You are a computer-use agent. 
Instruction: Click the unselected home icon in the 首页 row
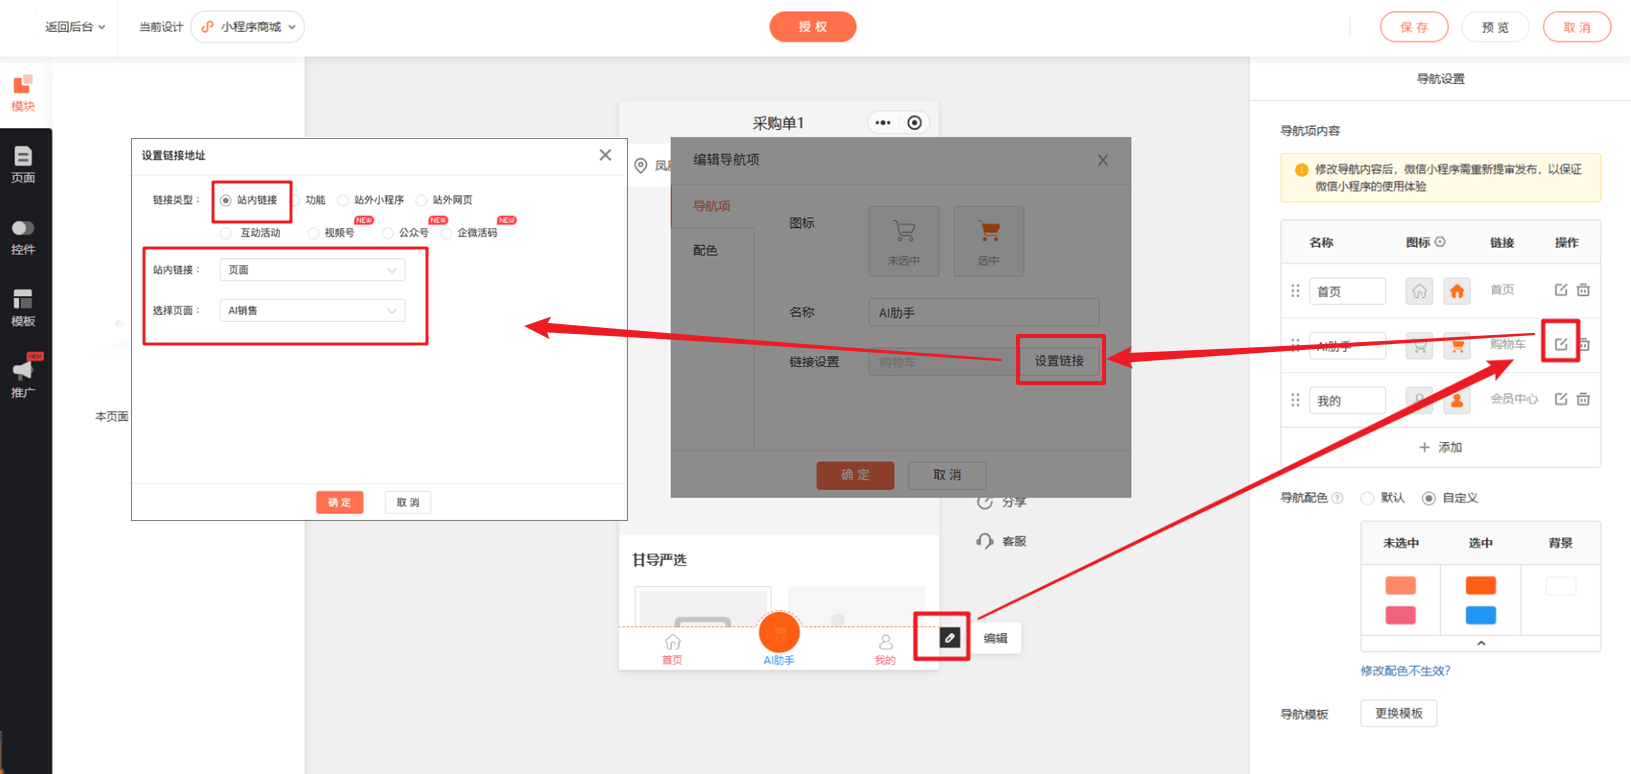1419,291
